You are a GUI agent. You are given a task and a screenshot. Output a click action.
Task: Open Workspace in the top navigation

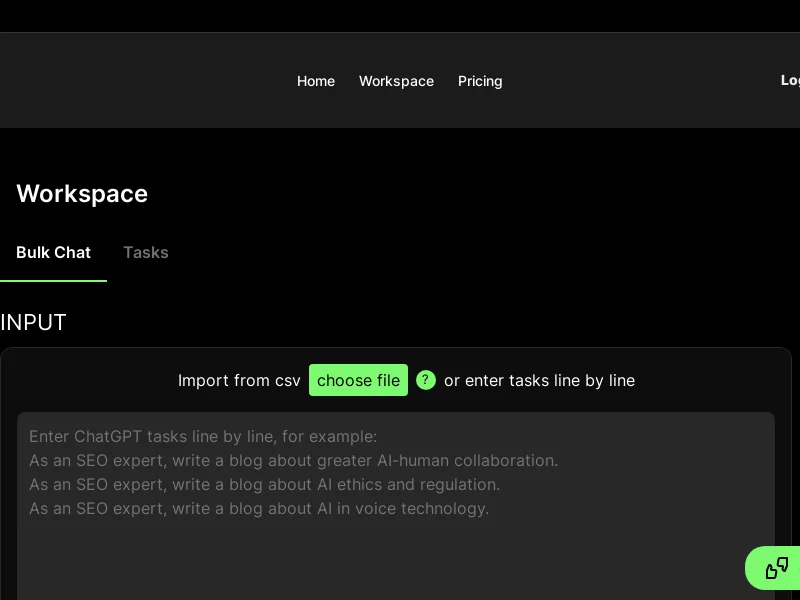point(396,81)
